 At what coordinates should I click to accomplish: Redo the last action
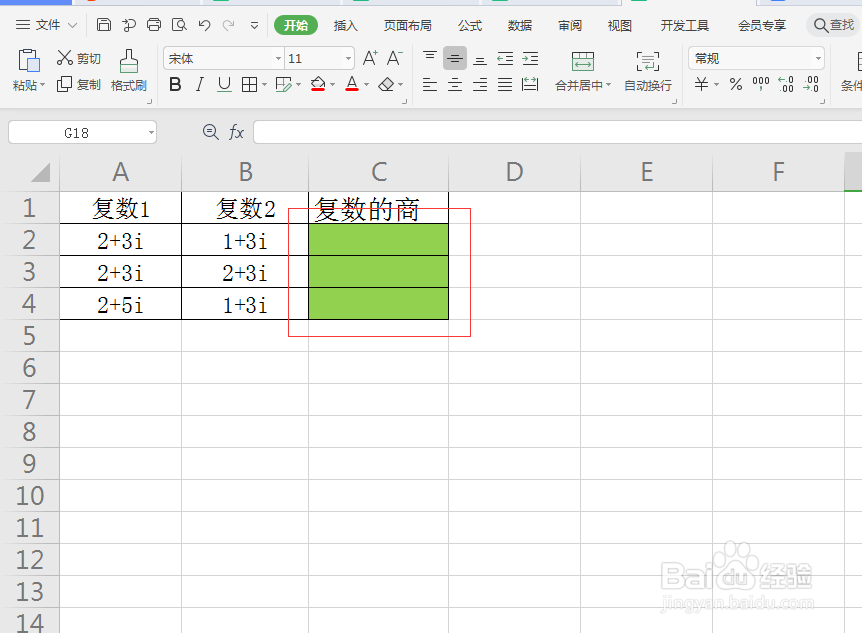pos(229,25)
